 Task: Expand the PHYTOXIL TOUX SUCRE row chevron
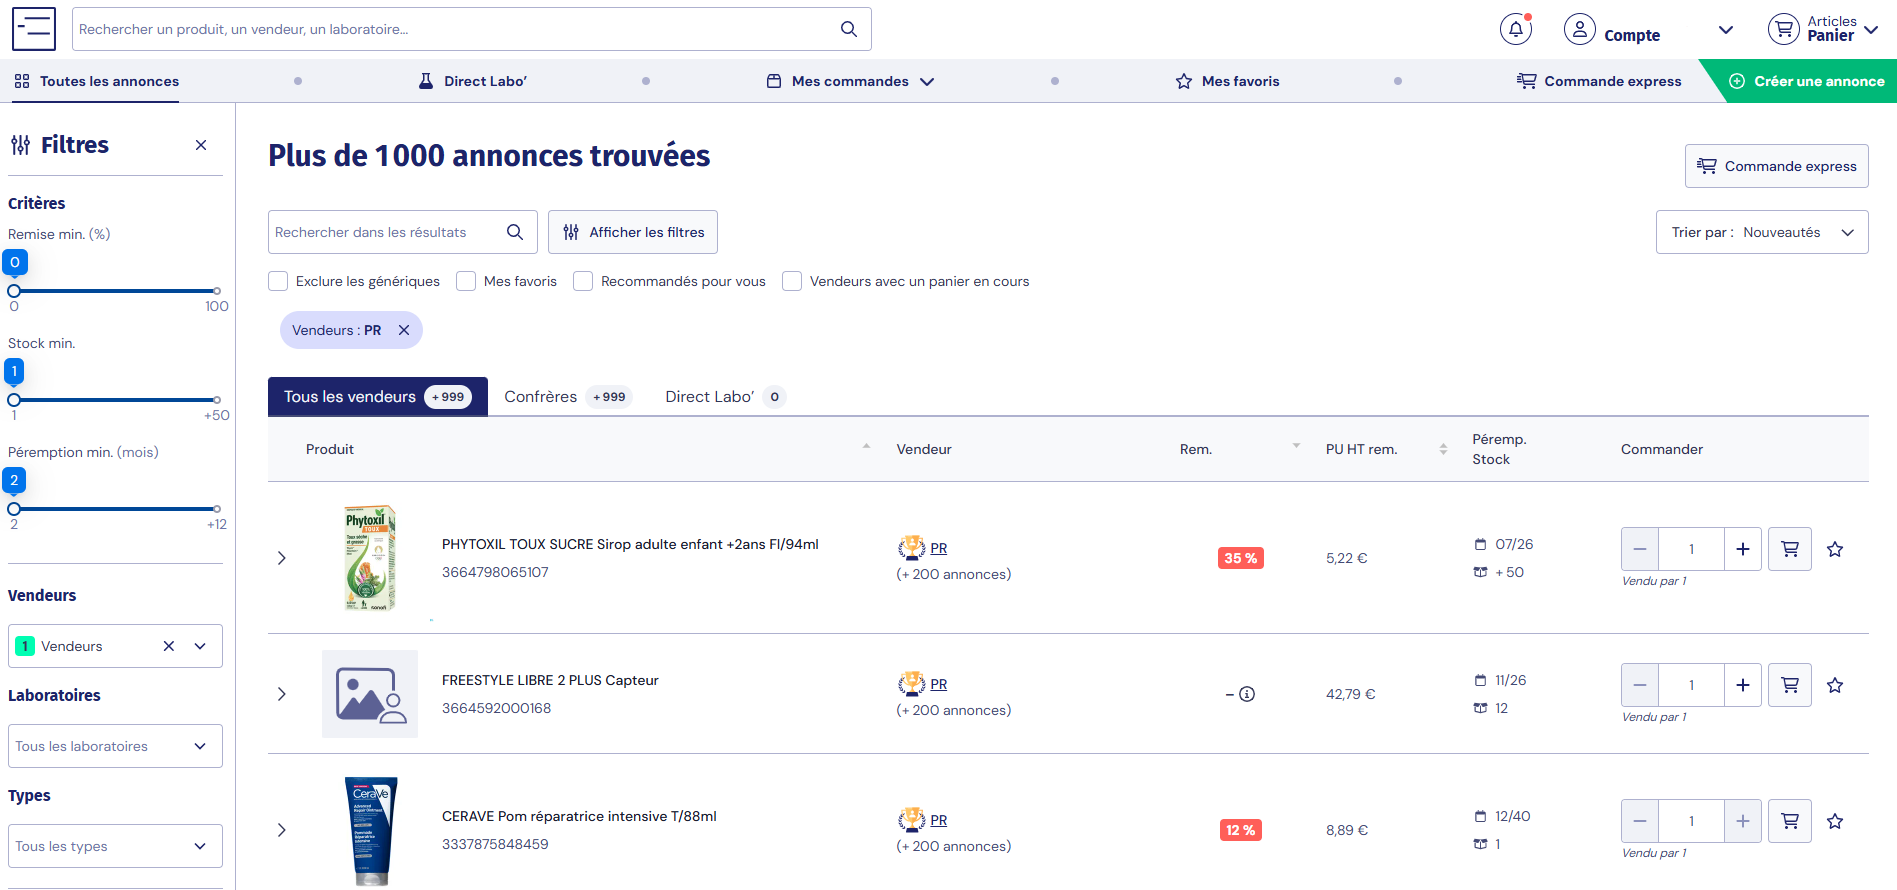282,558
